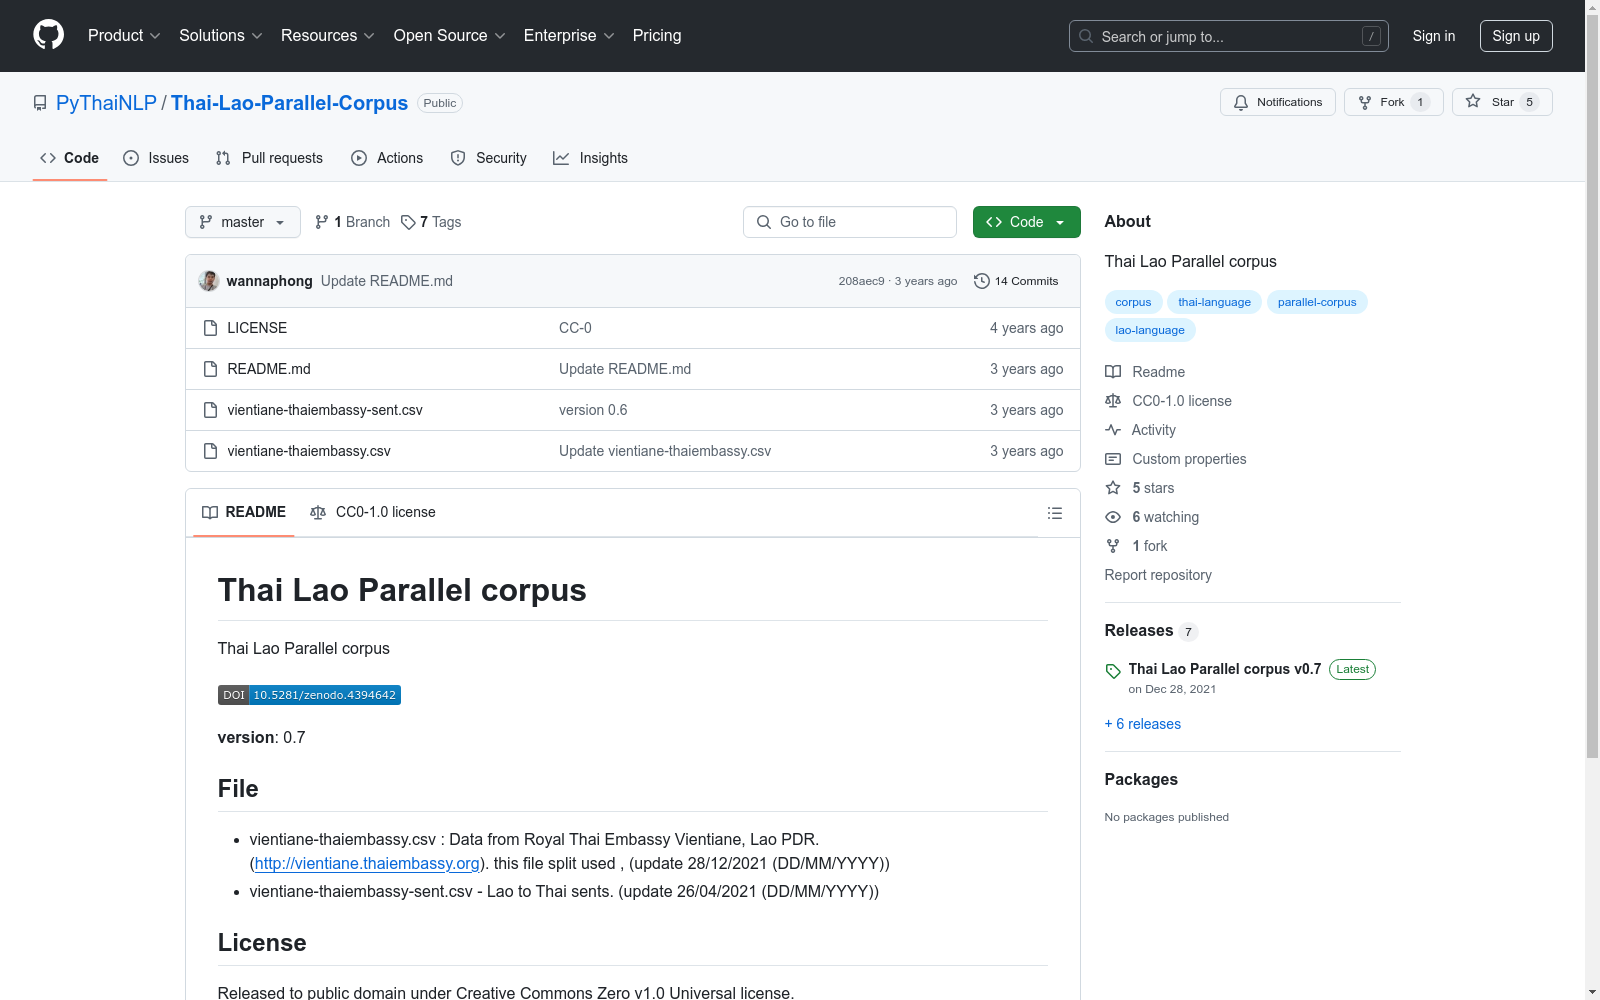The height and width of the screenshot is (1000, 1600).
Task: Click the book icon next to Readme
Action: coord(1113,372)
